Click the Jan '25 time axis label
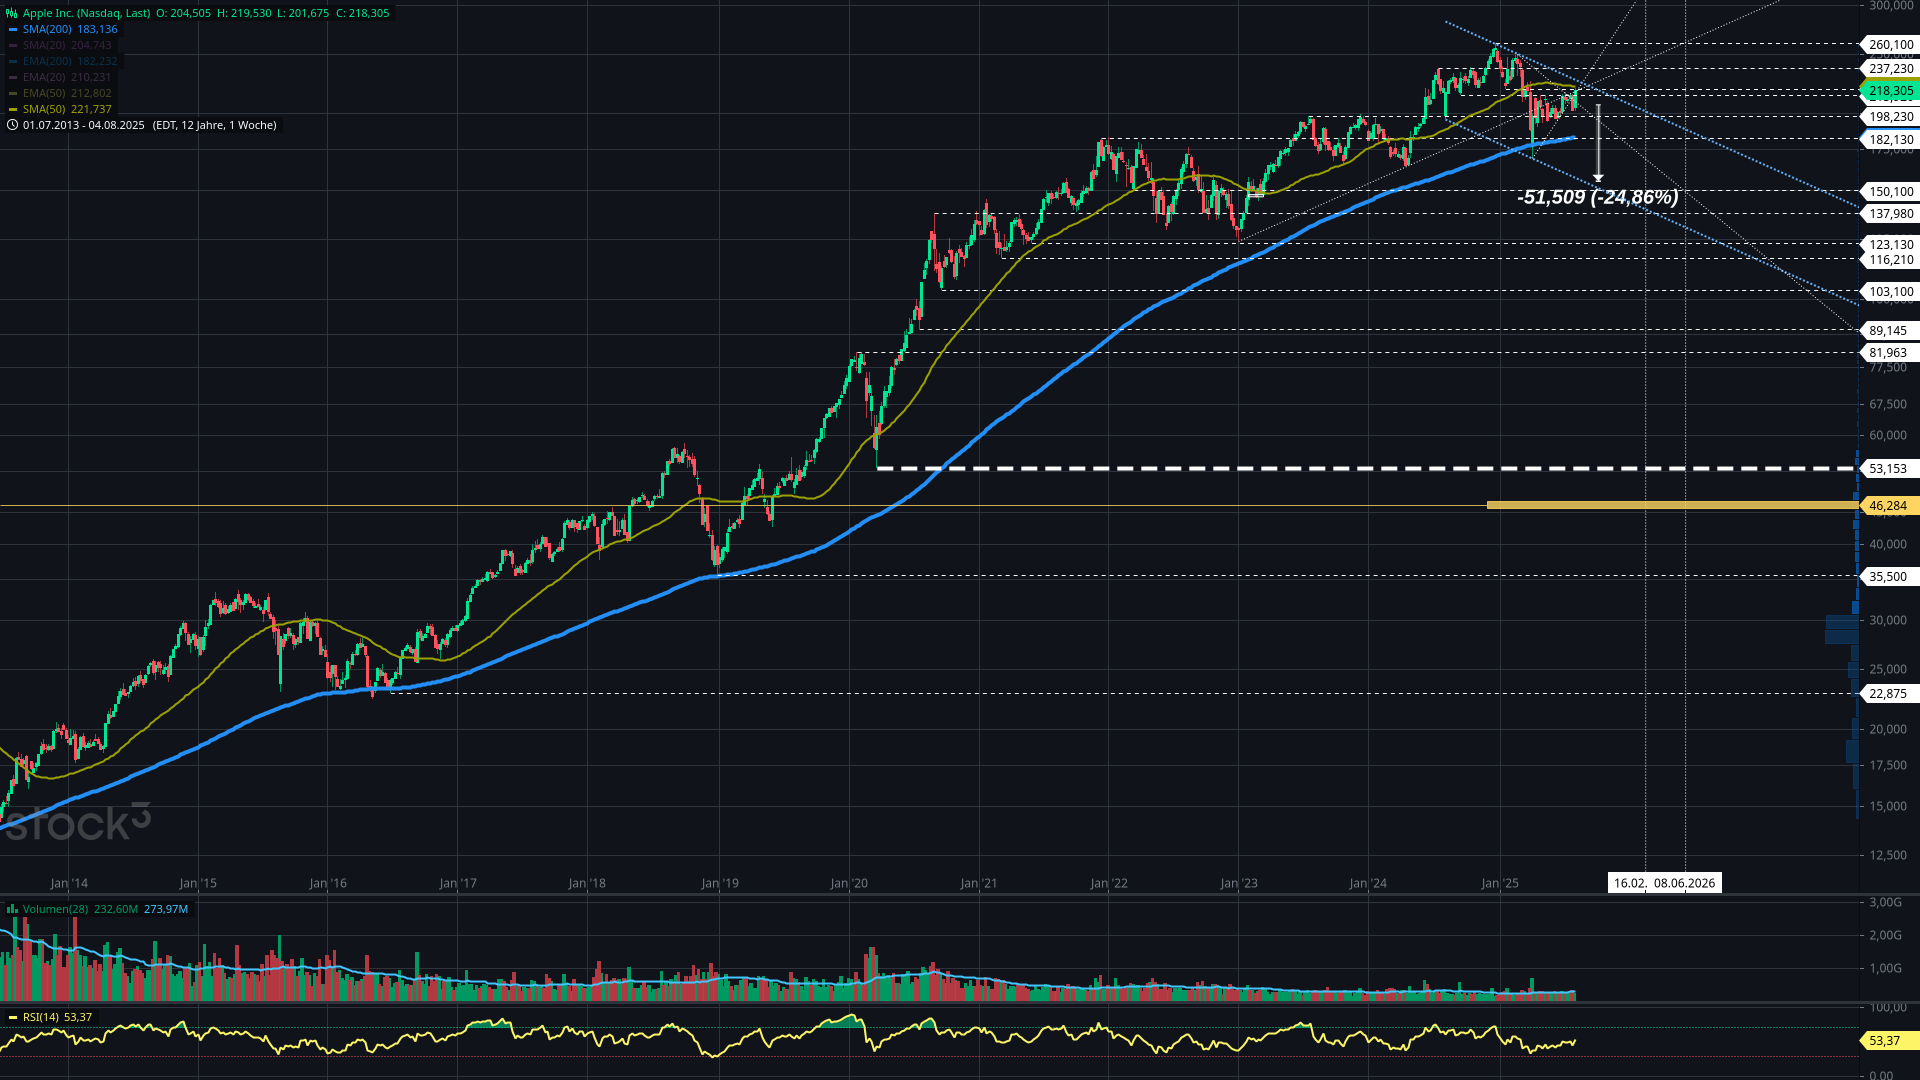 click(x=1500, y=883)
